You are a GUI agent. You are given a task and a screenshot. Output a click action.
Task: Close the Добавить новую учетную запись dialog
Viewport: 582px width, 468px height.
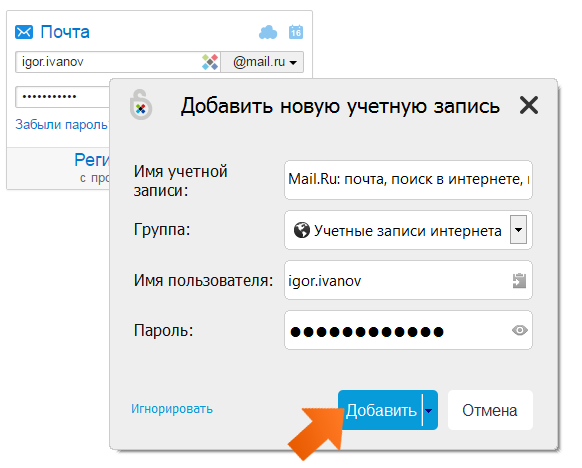pyautogui.click(x=529, y=105)
